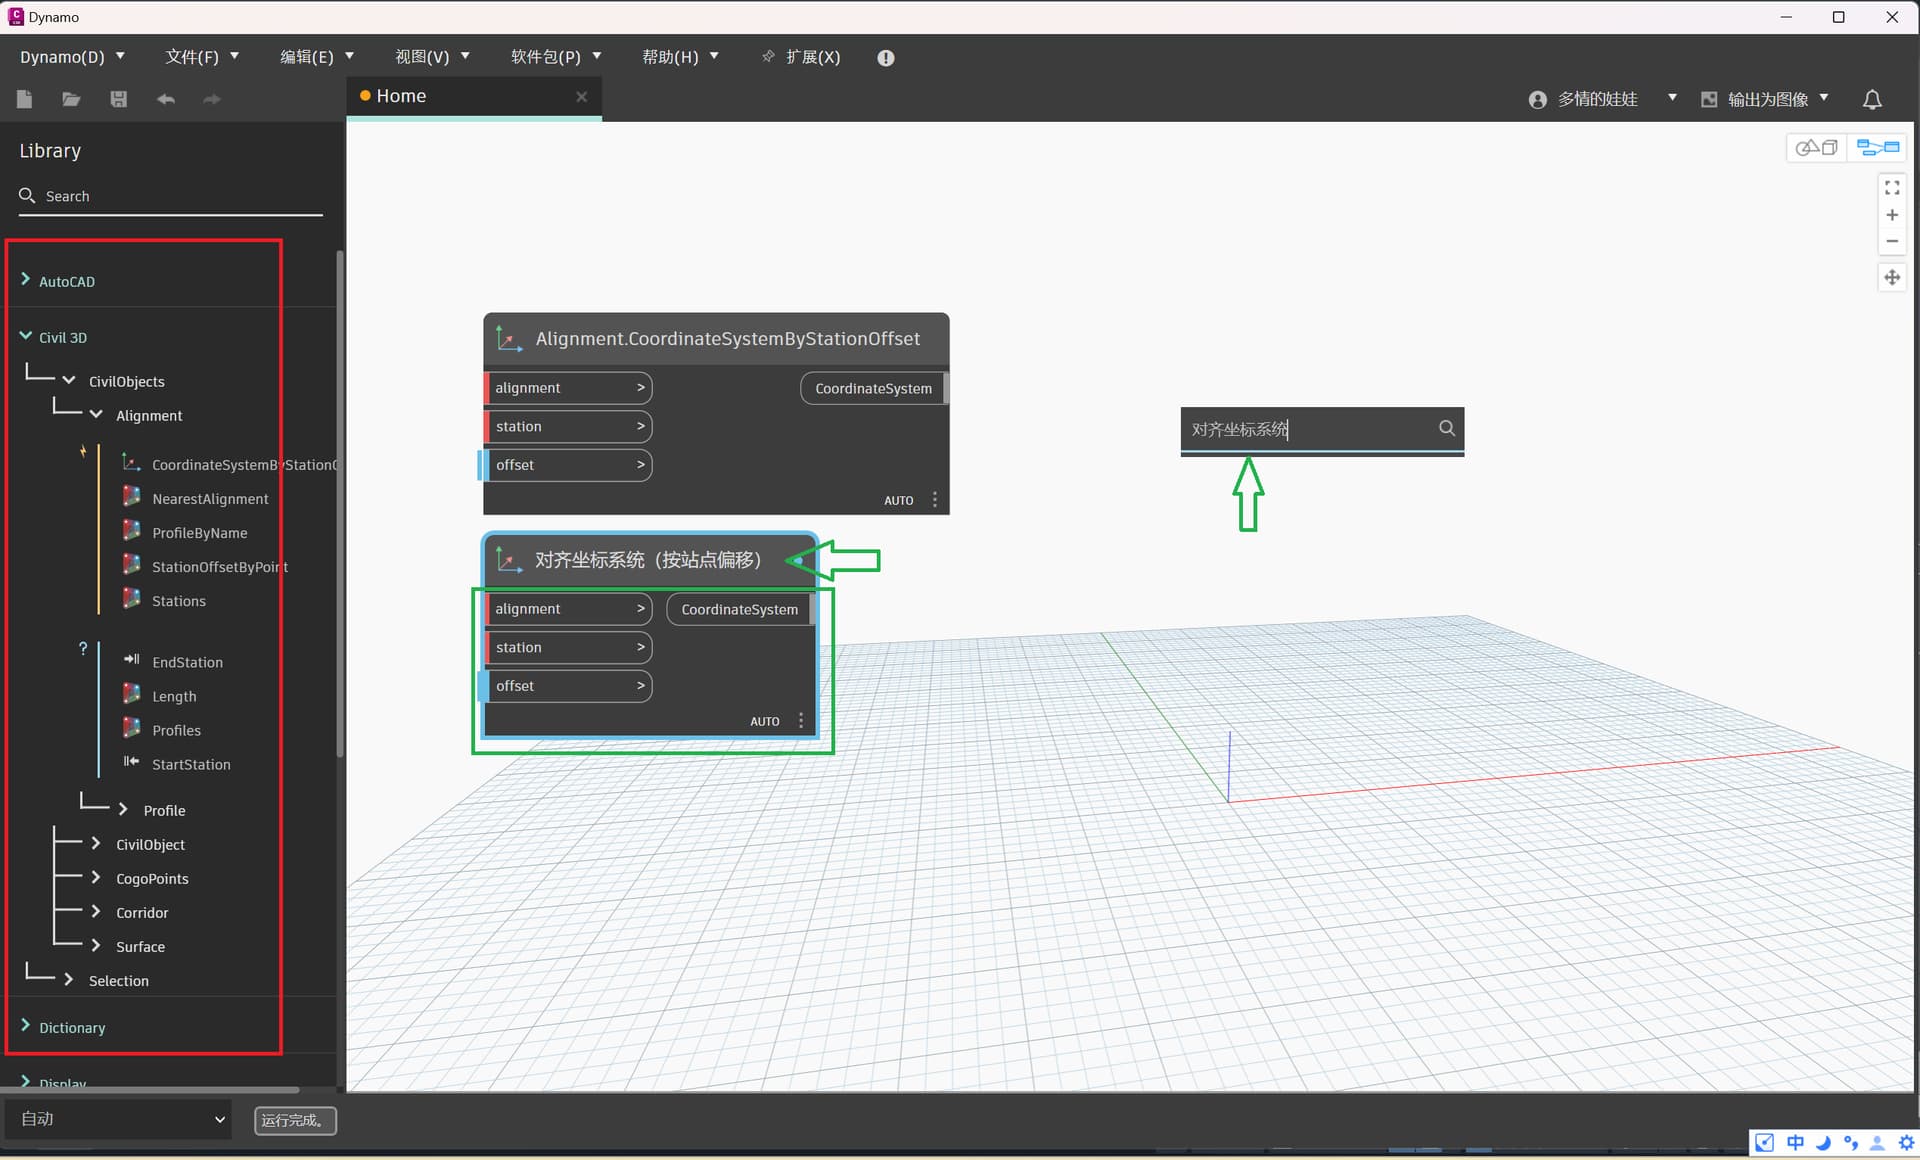Viewport: 1920px width, 1160px height.
Task: Click the Save disk toolbar icon
Action: click(x=118, y=99)
